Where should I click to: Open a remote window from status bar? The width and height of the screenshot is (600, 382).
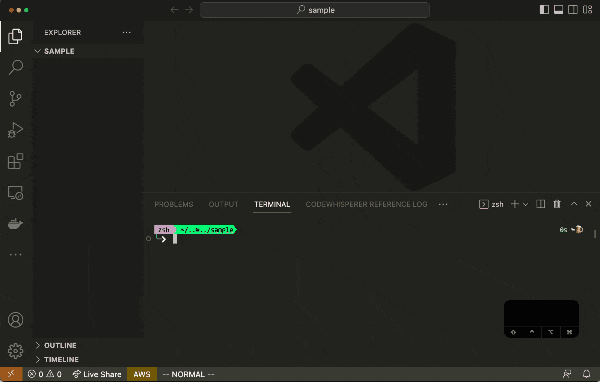11,374
